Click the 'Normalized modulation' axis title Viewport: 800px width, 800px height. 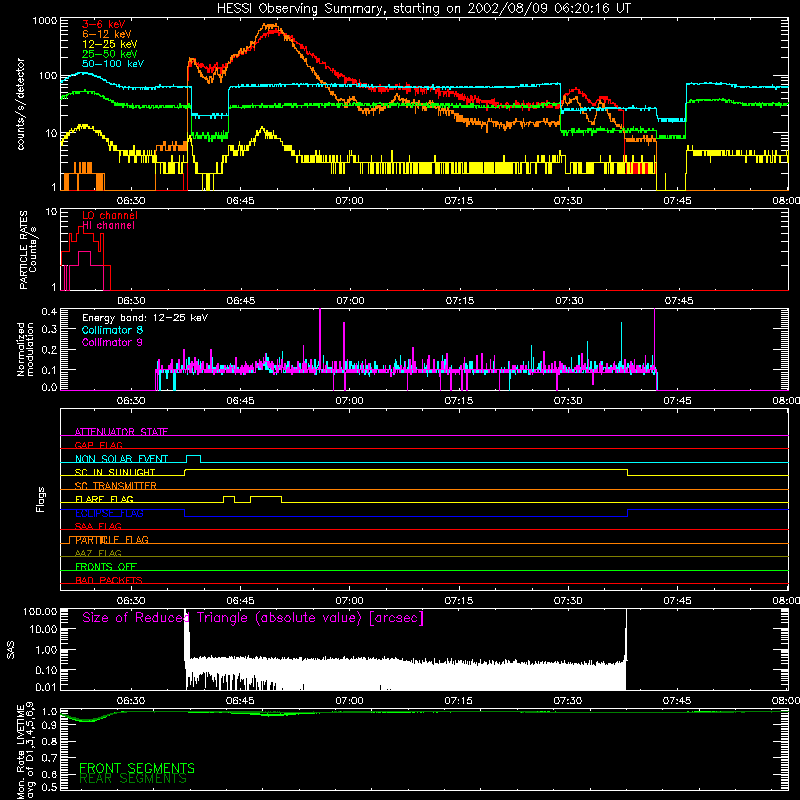click(x=25, y=349)
